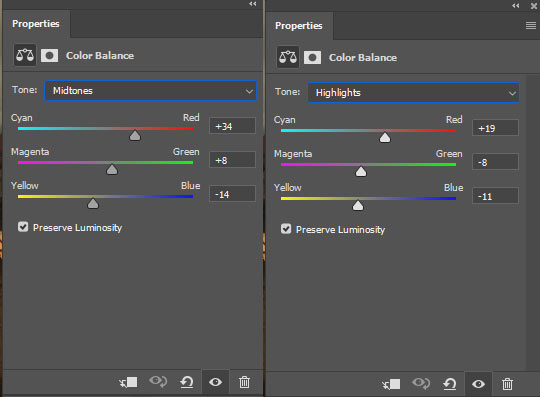Click the Preserve Luminosity label in Midtones panel
The image size is (540, 397).
tap(77, 228)
